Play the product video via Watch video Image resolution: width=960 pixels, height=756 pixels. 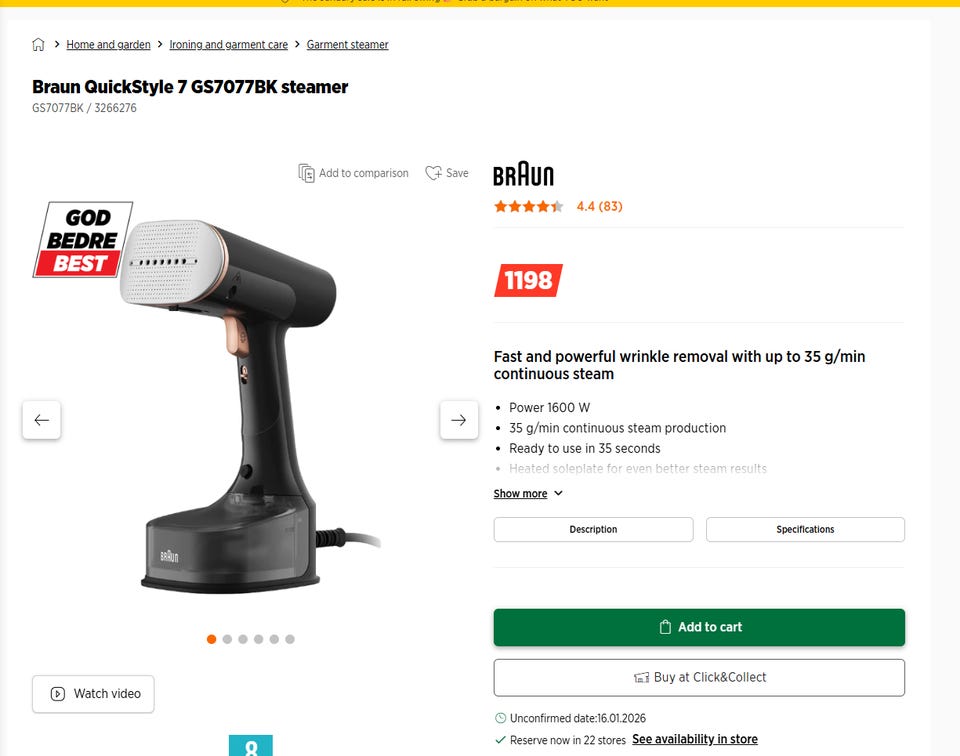[x=93, y=694]
